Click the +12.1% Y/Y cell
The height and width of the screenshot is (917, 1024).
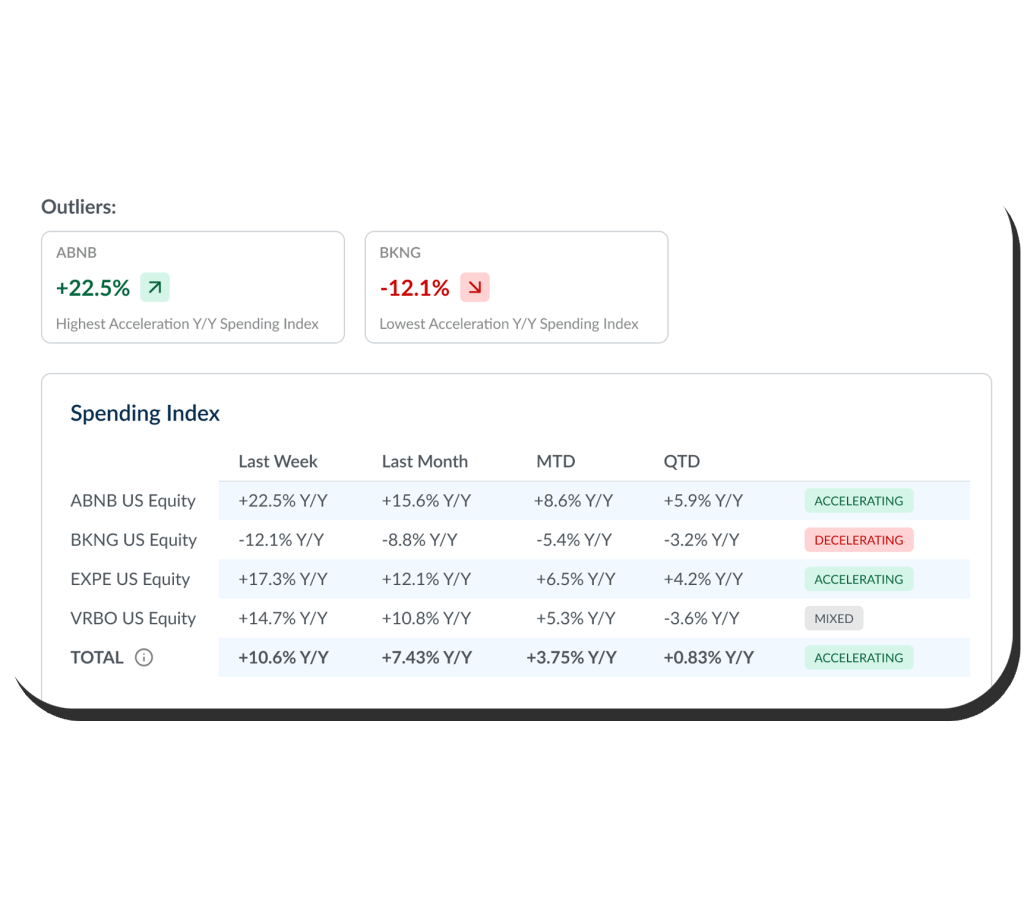tap(426, 579)
